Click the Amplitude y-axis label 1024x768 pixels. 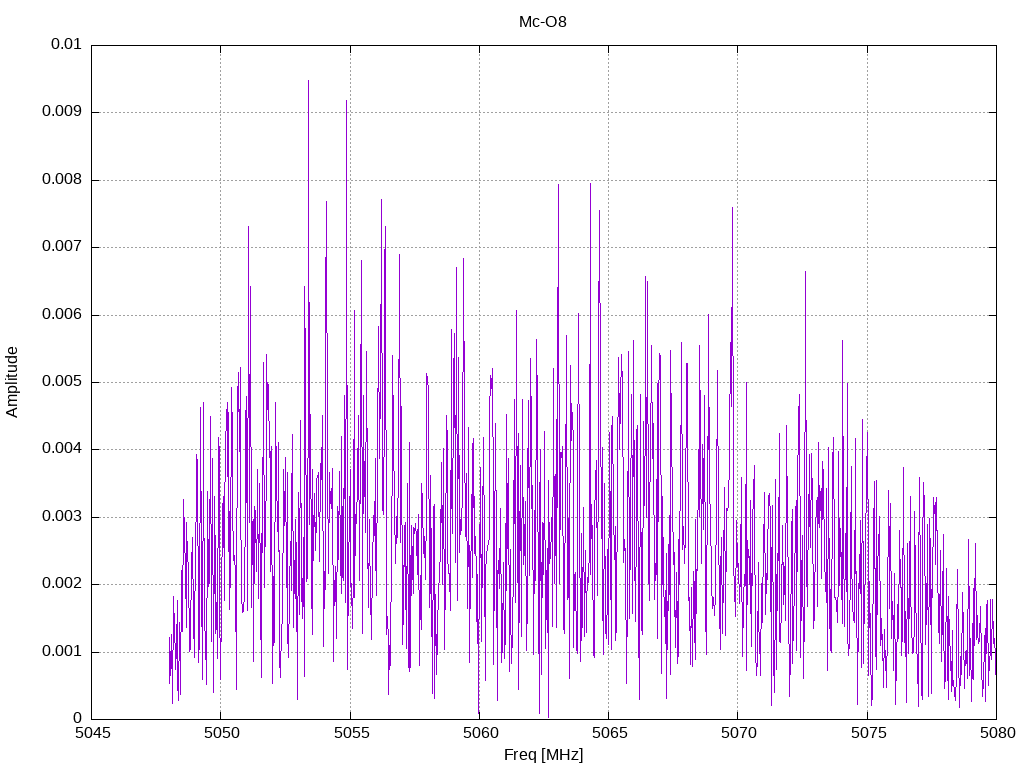[x=12, y=382]
